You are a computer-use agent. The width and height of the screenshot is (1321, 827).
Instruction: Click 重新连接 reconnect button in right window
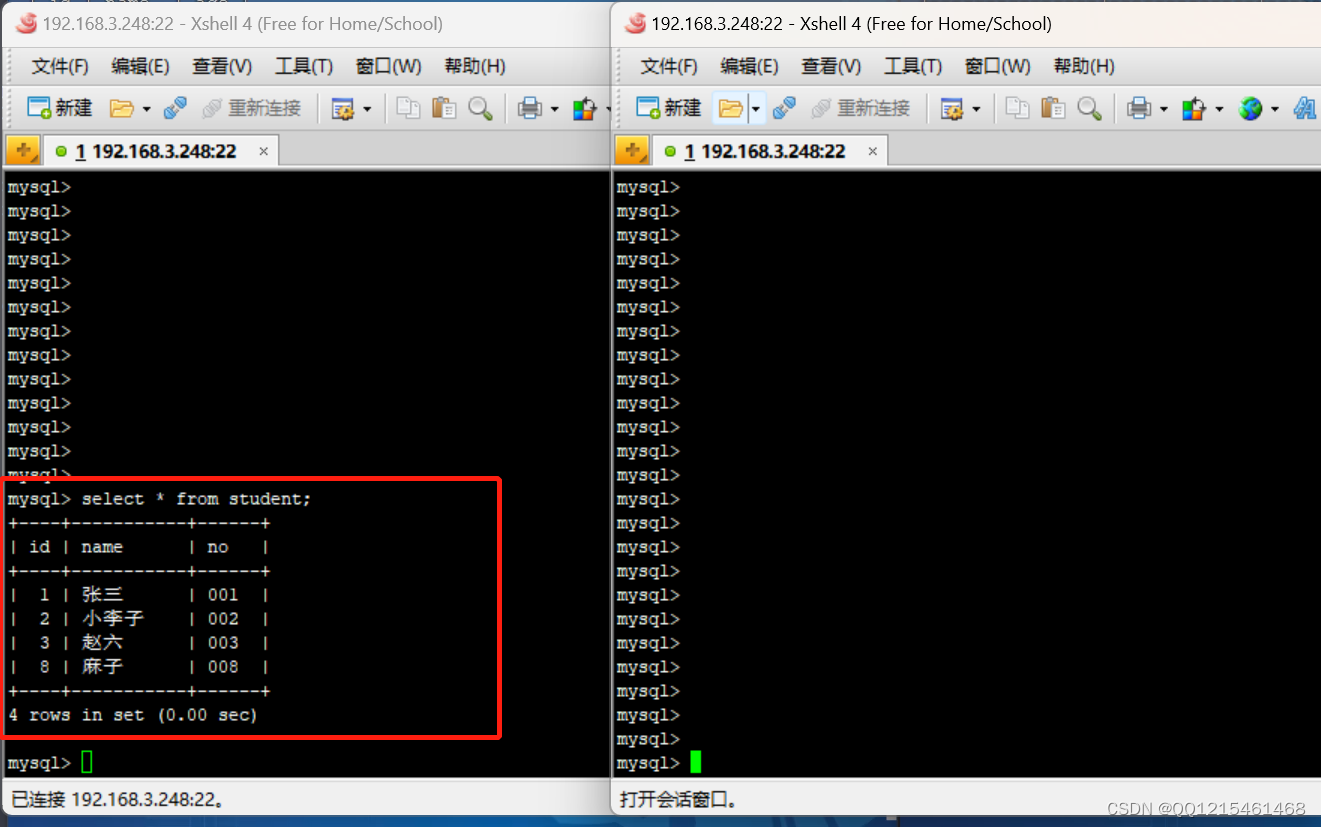(x=861, y=108)
